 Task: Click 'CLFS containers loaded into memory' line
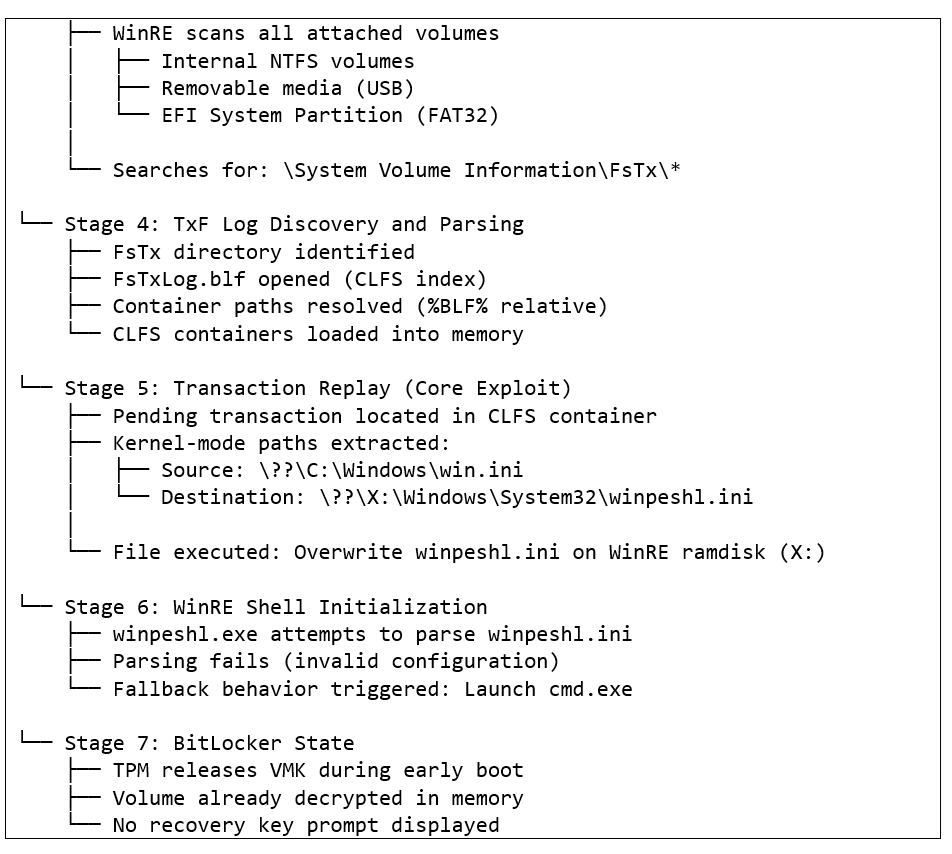coord(318,334)
